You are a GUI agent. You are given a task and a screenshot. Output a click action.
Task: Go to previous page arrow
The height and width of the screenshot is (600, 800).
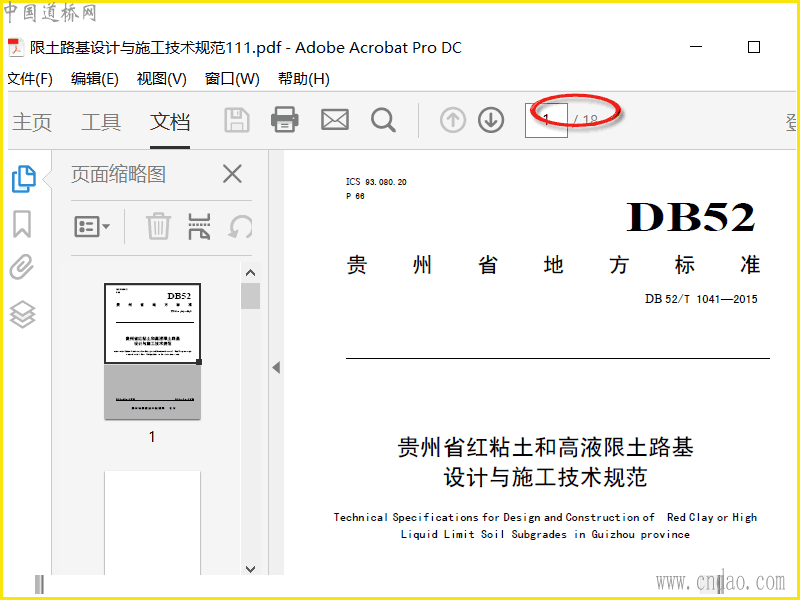pyautogui.click(x=453, y=120)
